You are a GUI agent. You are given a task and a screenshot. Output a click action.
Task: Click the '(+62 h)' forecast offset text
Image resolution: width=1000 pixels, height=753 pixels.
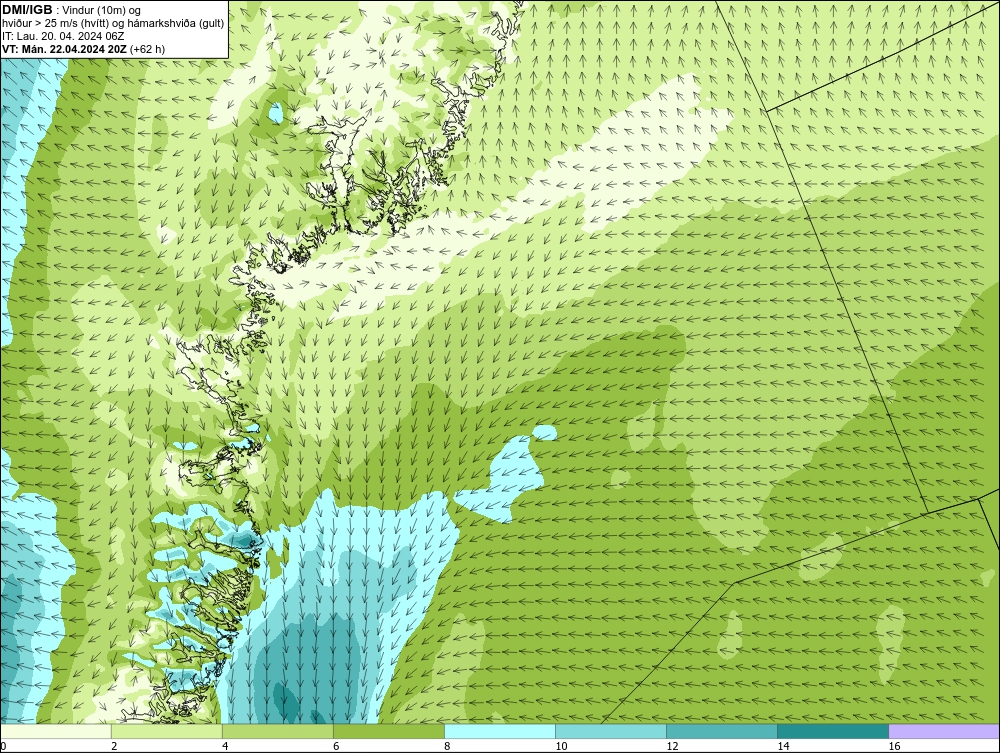point(147,49)
